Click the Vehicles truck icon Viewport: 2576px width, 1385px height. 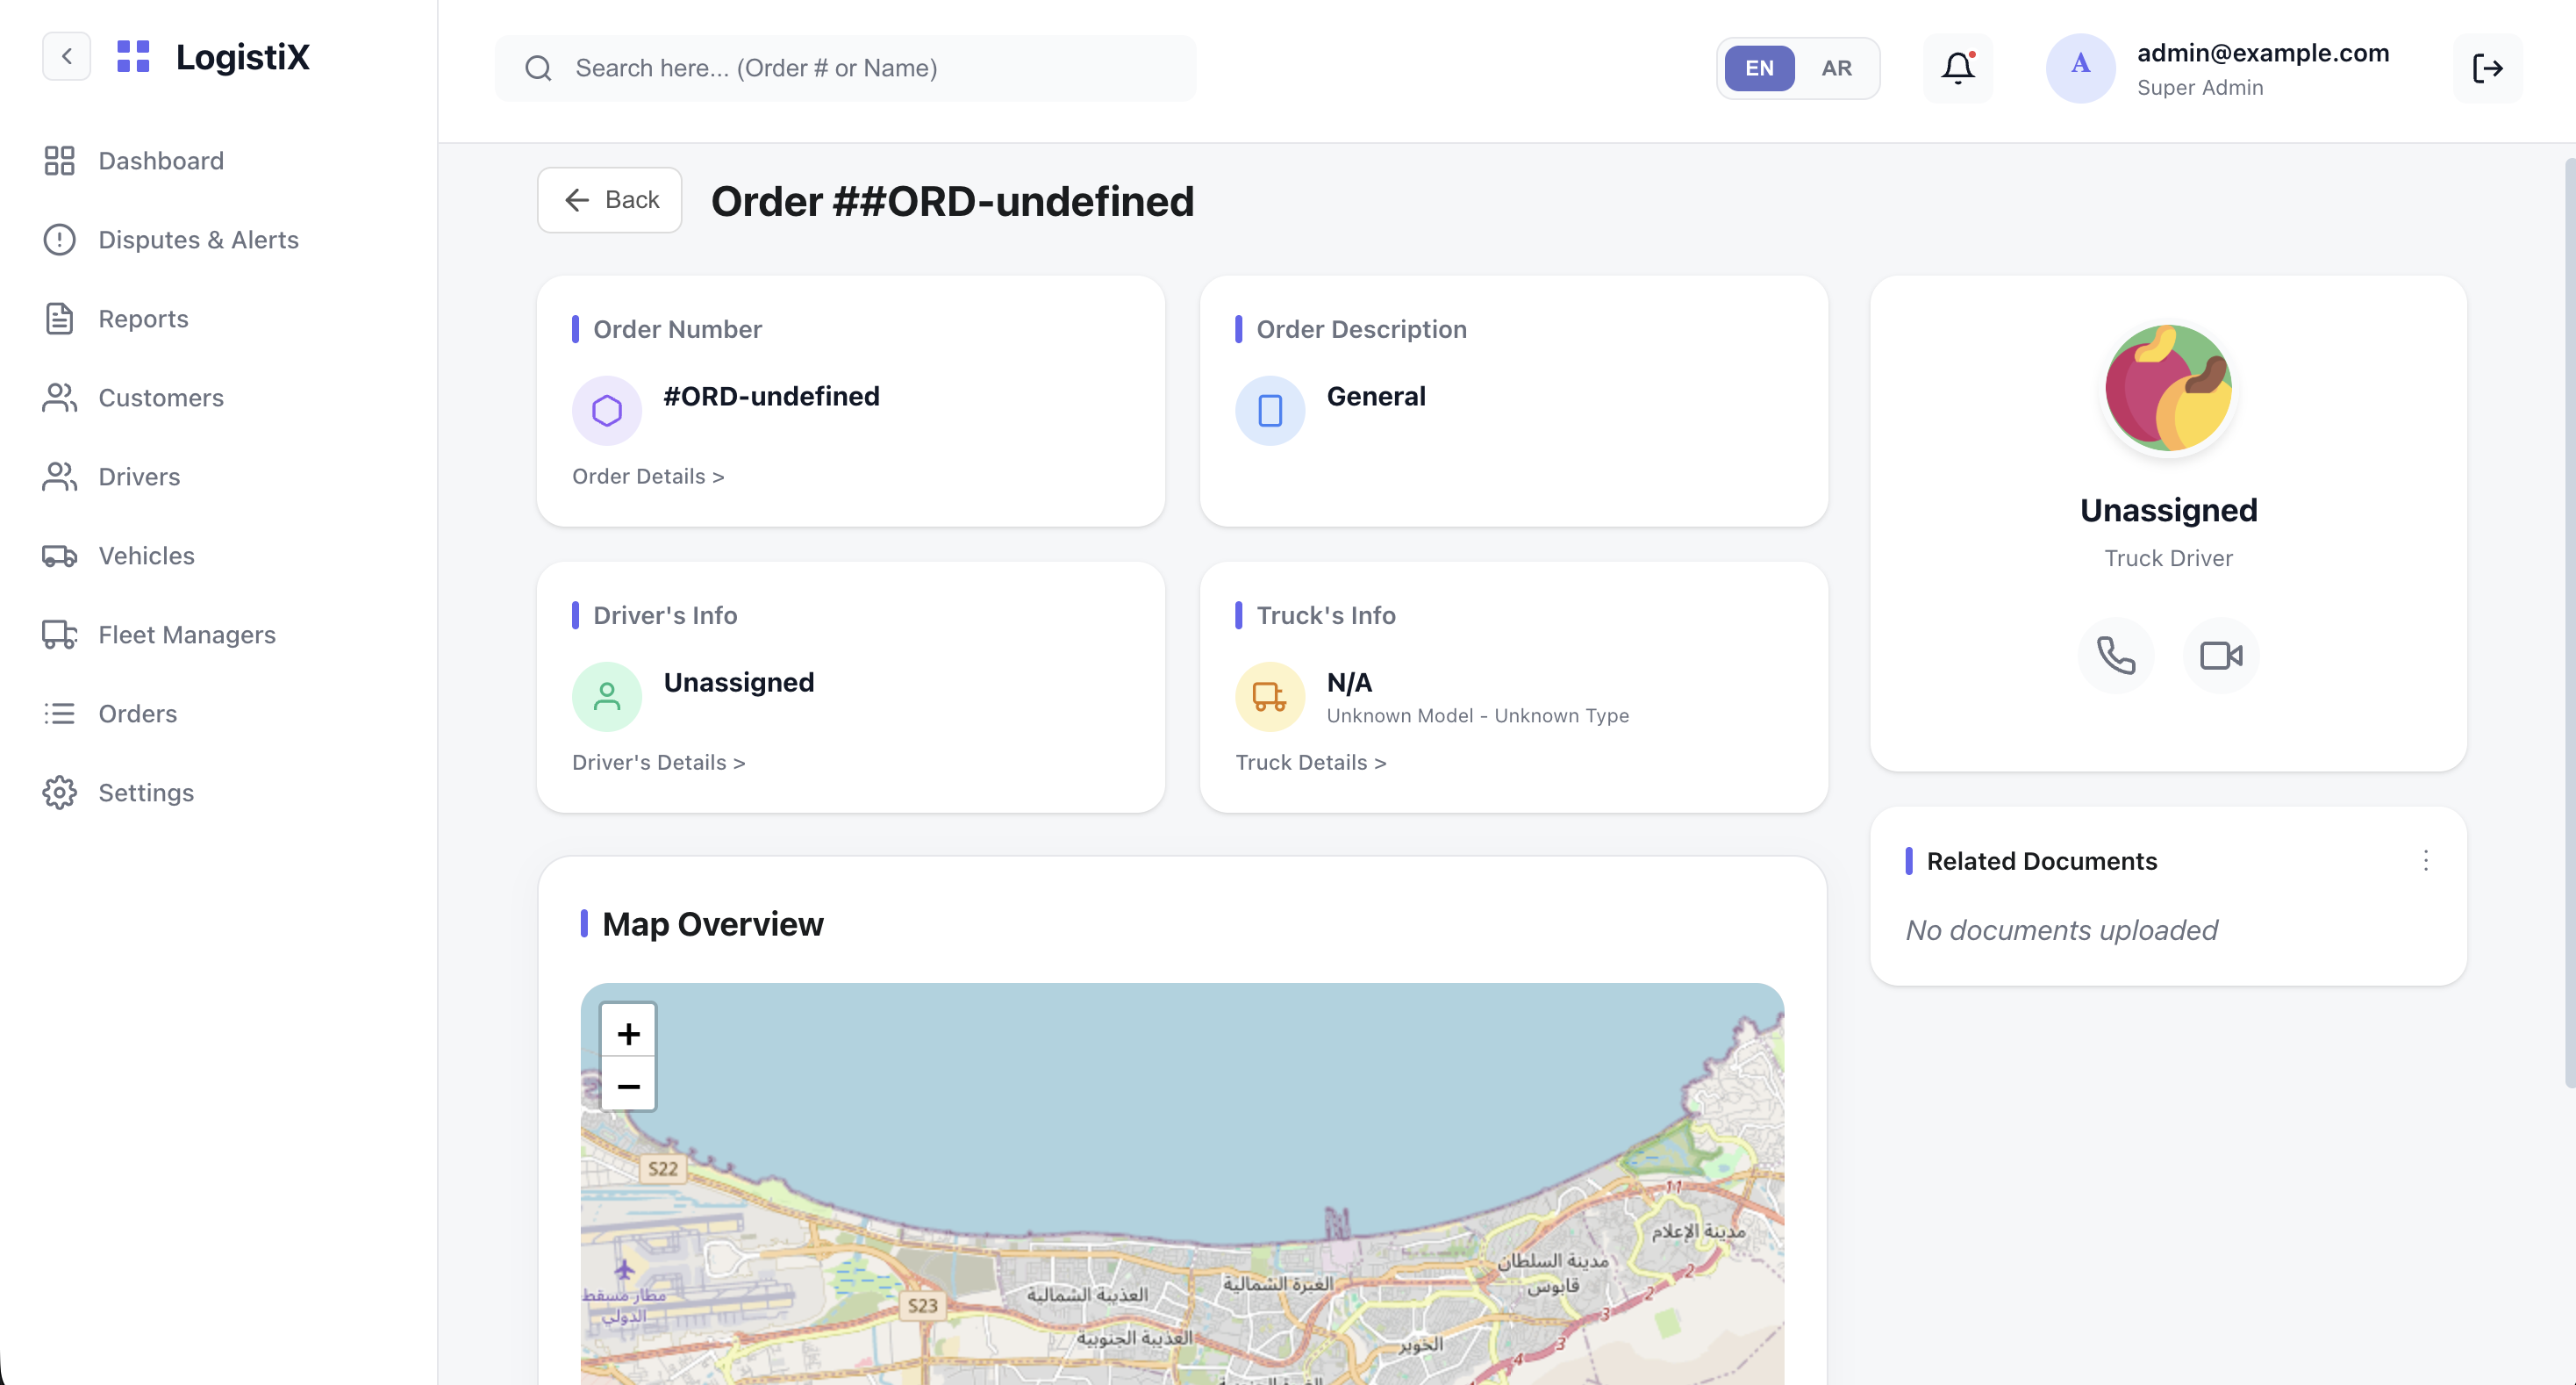point(60,556)
